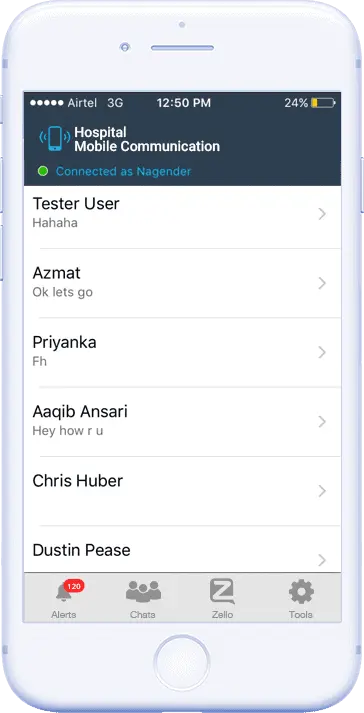Tap the battery icon in status bar
Image resolution: width=364 pixels, height=713 pixels.
pyautogui.click(x=323, y=103)
